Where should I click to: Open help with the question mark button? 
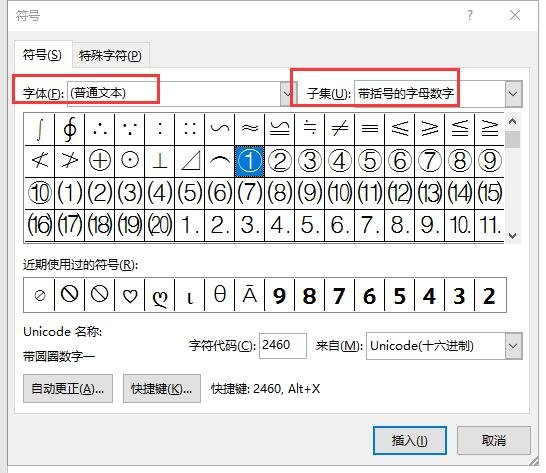click(x=470, y=15)
